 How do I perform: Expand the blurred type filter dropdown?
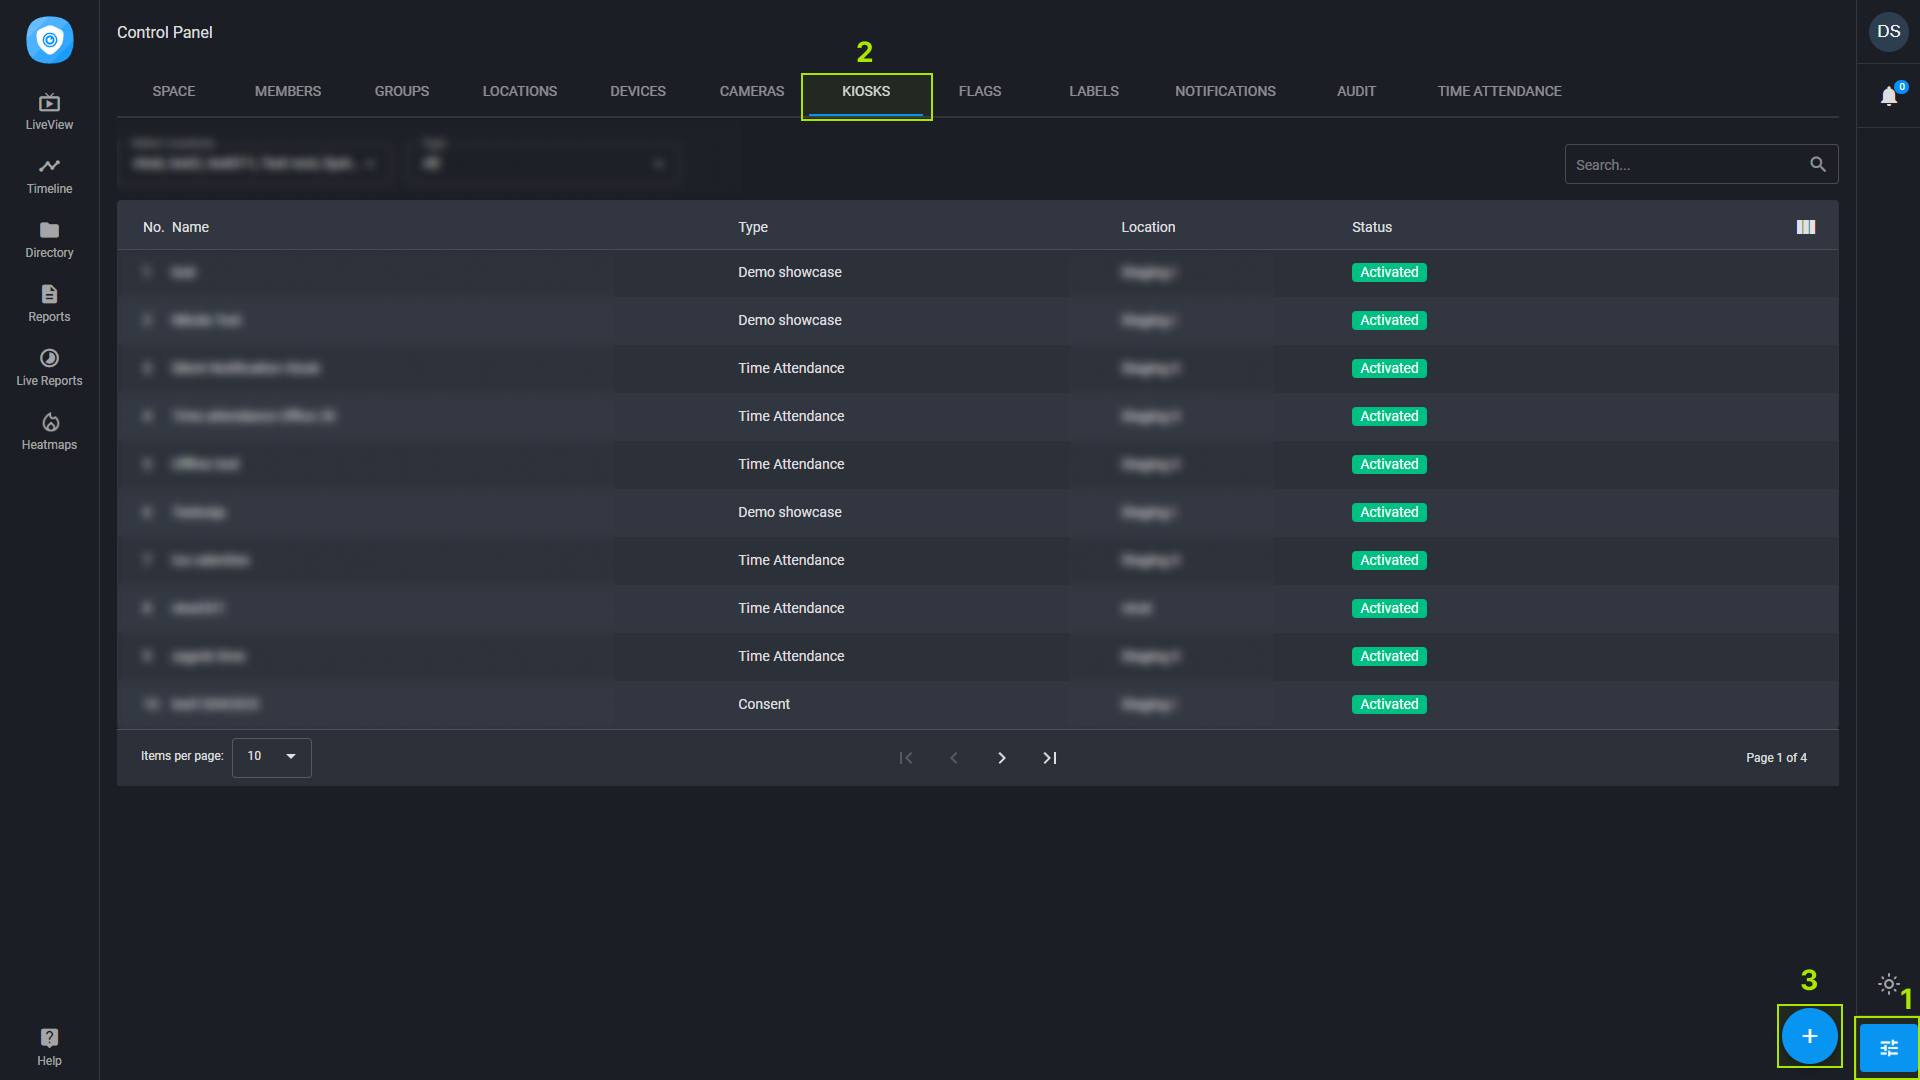[x=545, y=163]
